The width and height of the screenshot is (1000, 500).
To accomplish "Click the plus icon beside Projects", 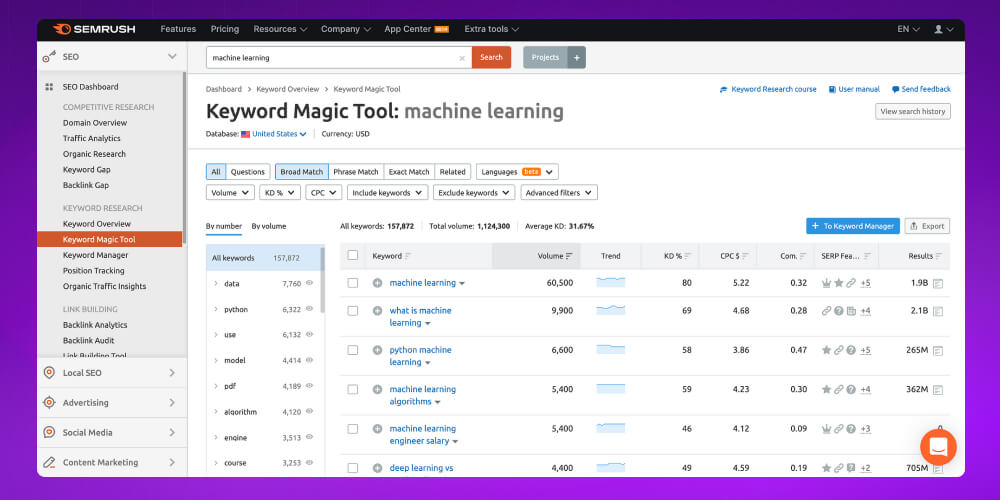I will (x=577, y=57).
